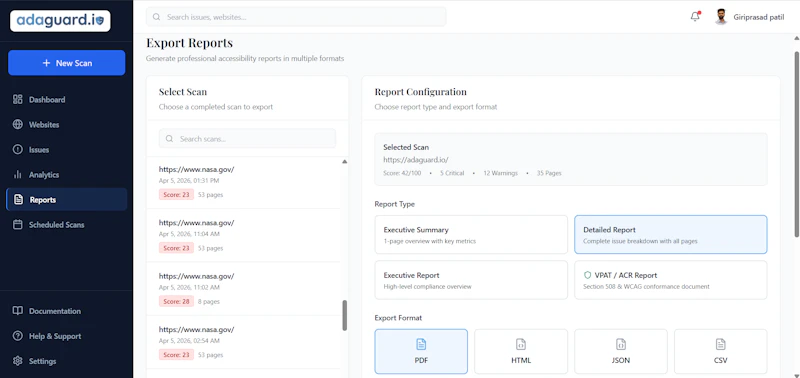800x378 pixels.
Task: Open Analytics section
Action: pos(66,174)
